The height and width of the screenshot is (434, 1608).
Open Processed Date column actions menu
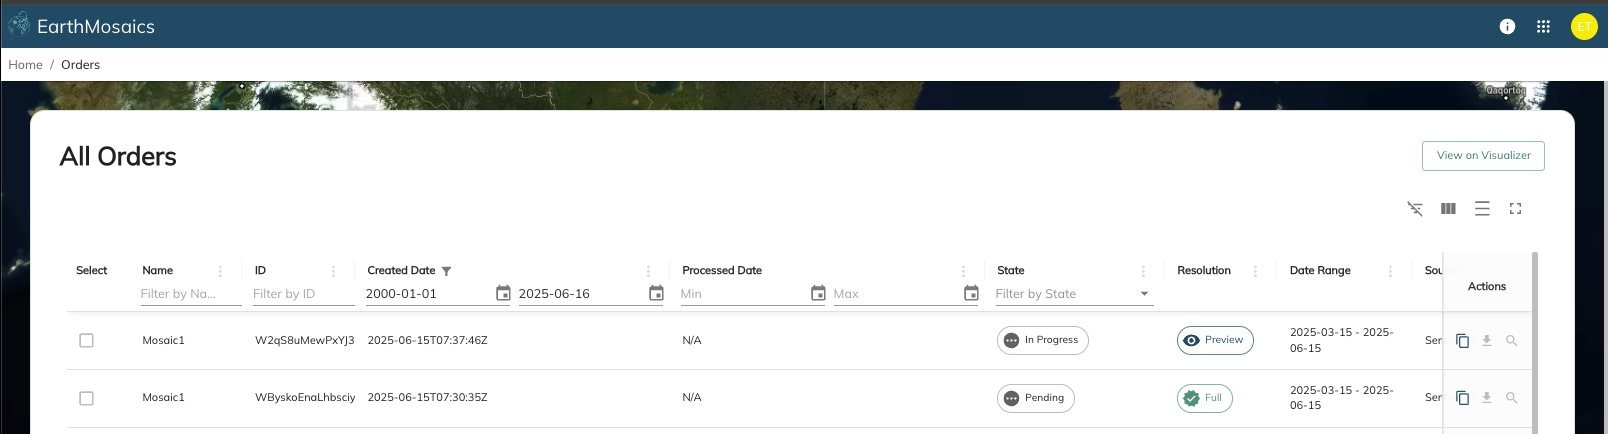click(963, 271)
